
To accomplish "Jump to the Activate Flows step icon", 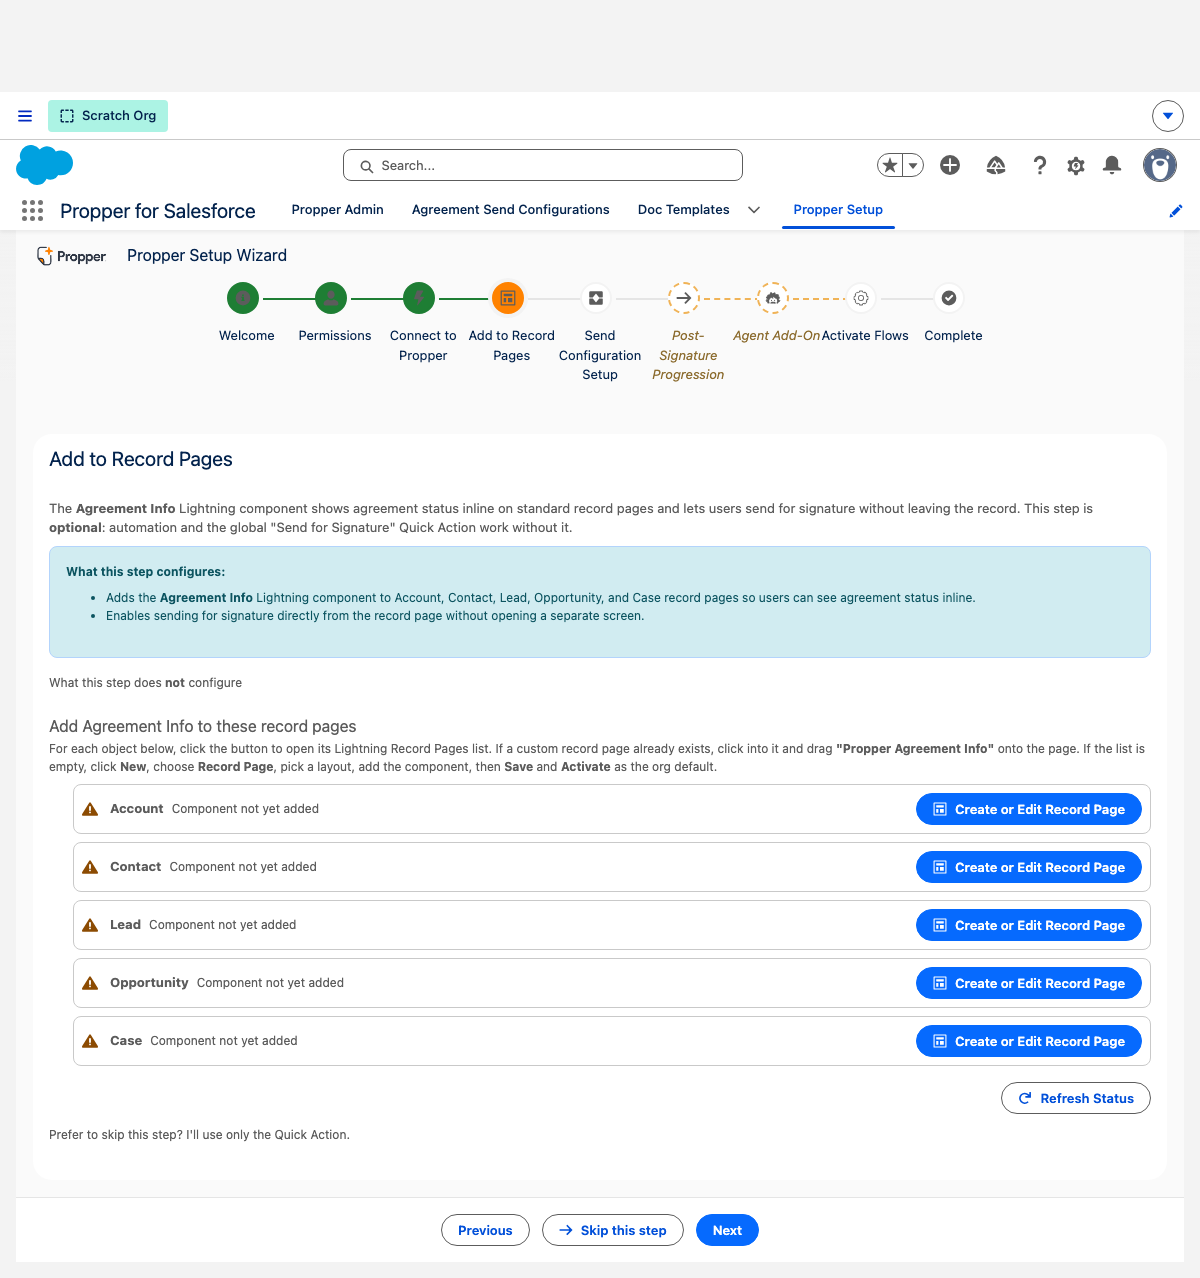I will point(861,298).
